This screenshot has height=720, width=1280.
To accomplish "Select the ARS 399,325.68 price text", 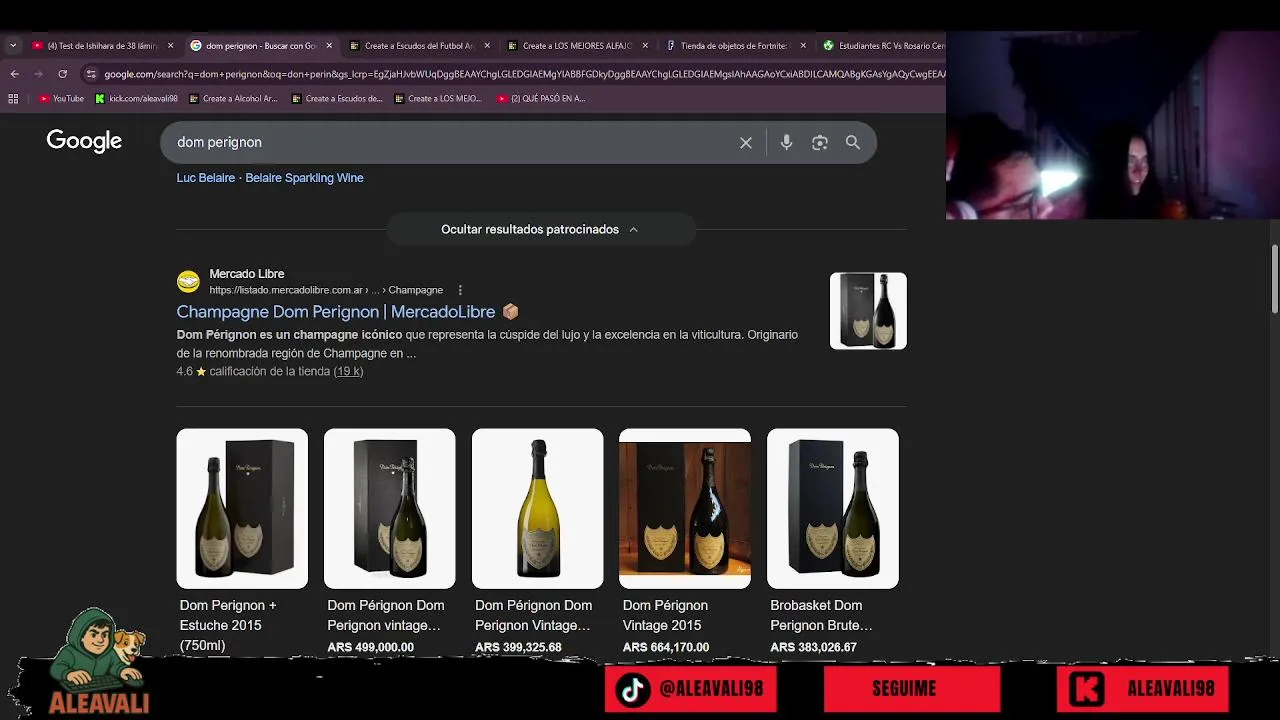I will 518,647.
